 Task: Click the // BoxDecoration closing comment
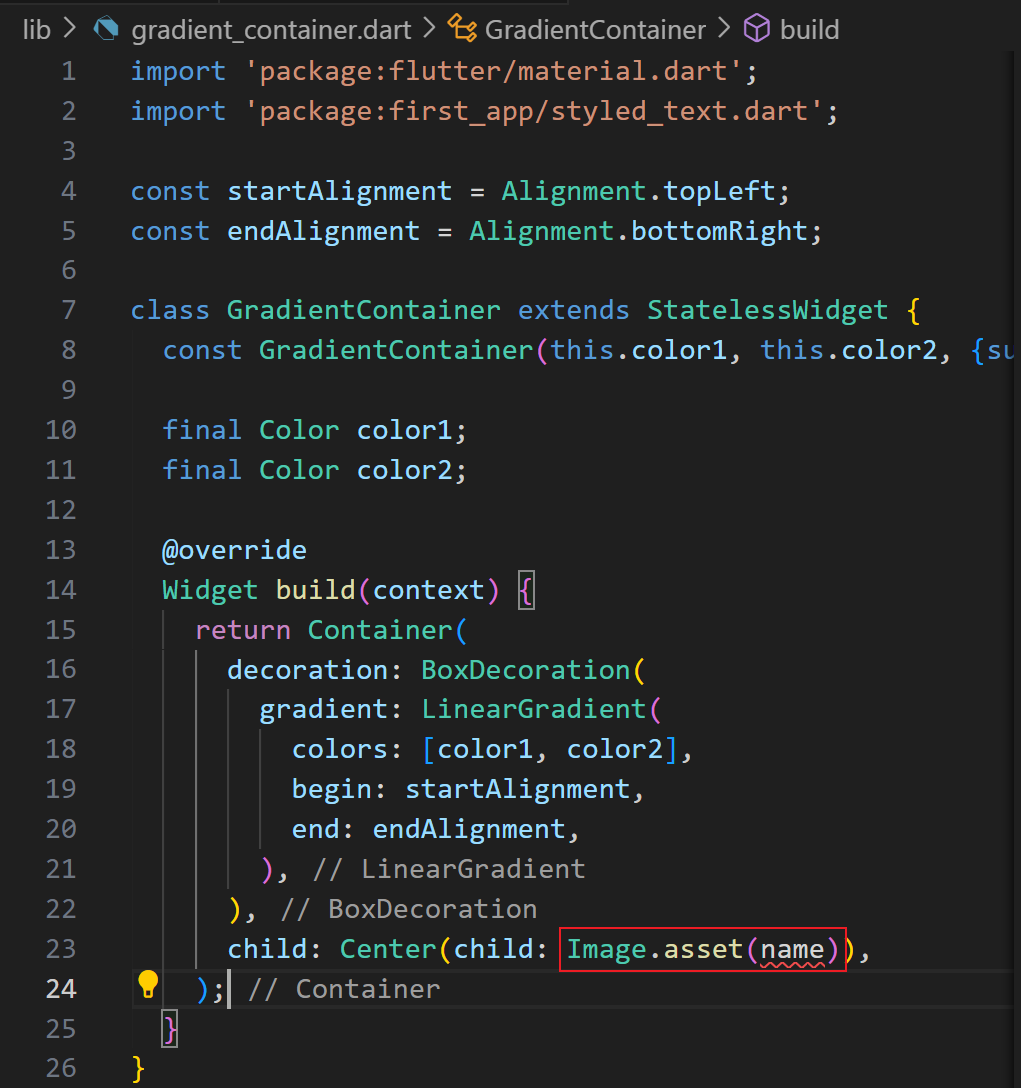[x=409, y=910]
